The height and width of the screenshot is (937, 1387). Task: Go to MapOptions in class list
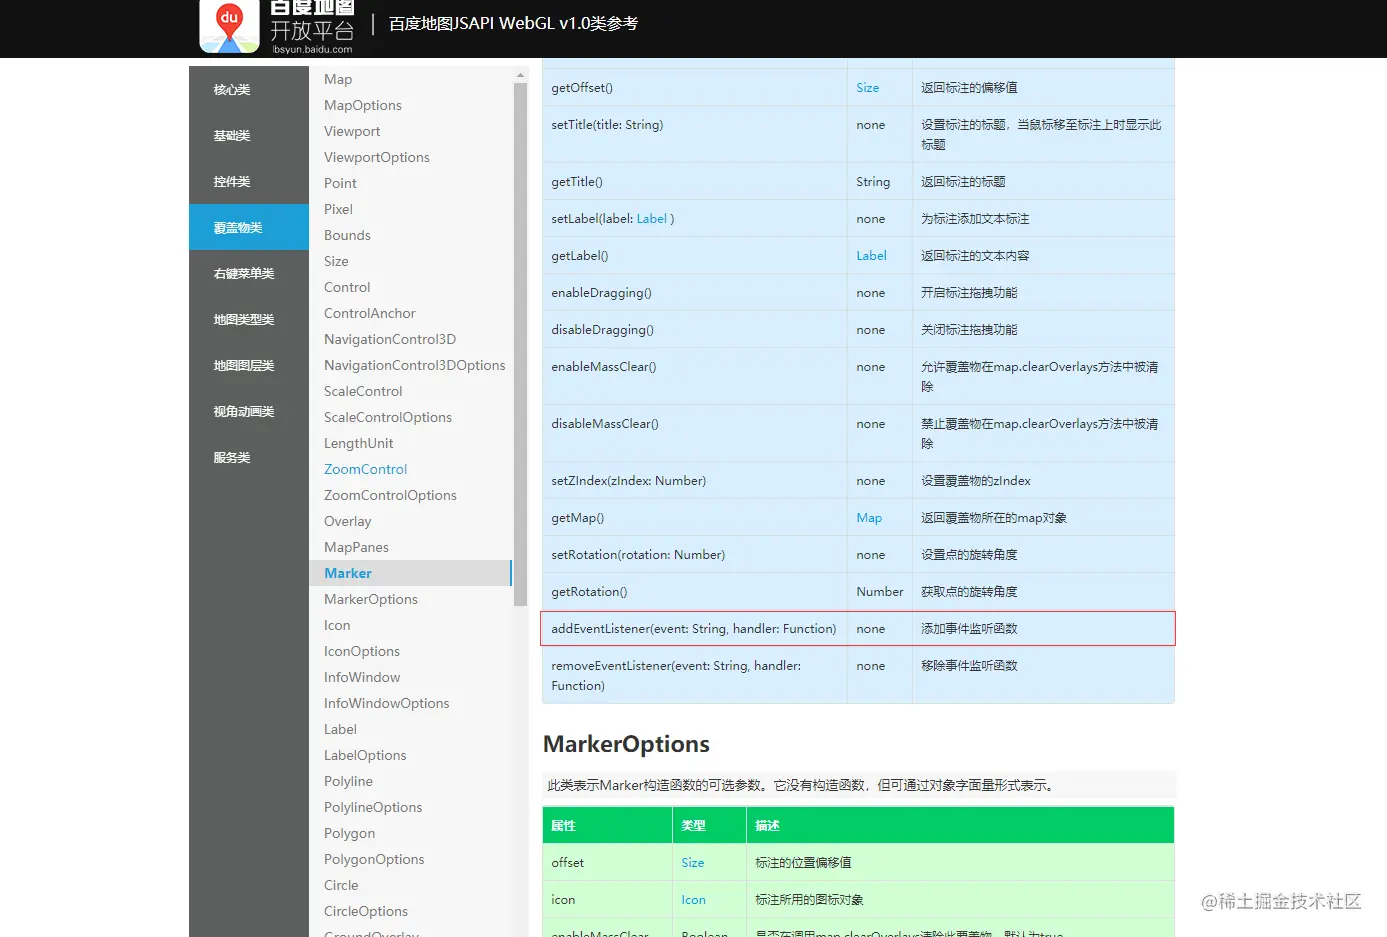[x=363, y=105]
